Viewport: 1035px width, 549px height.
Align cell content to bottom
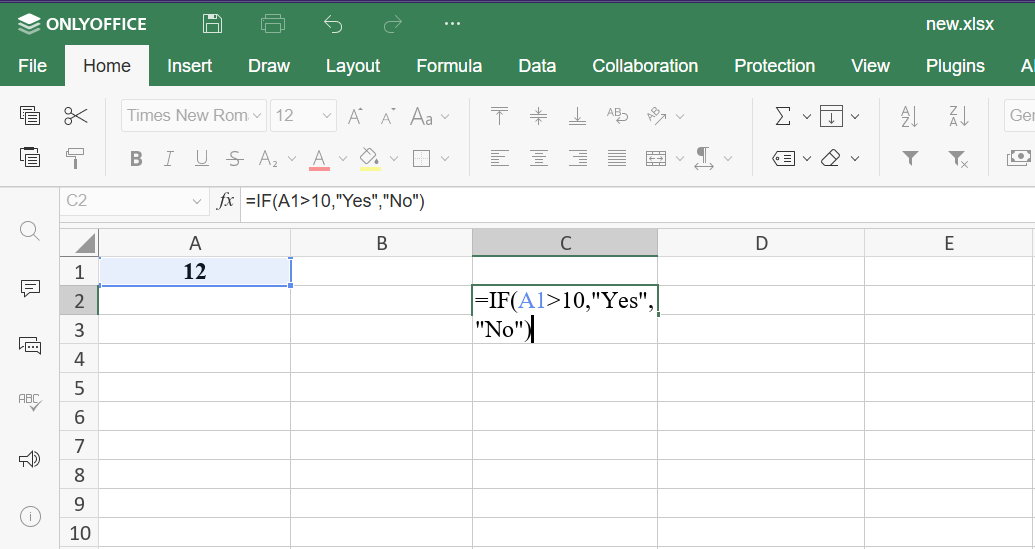pyautogui.click(x=578, y=116)
